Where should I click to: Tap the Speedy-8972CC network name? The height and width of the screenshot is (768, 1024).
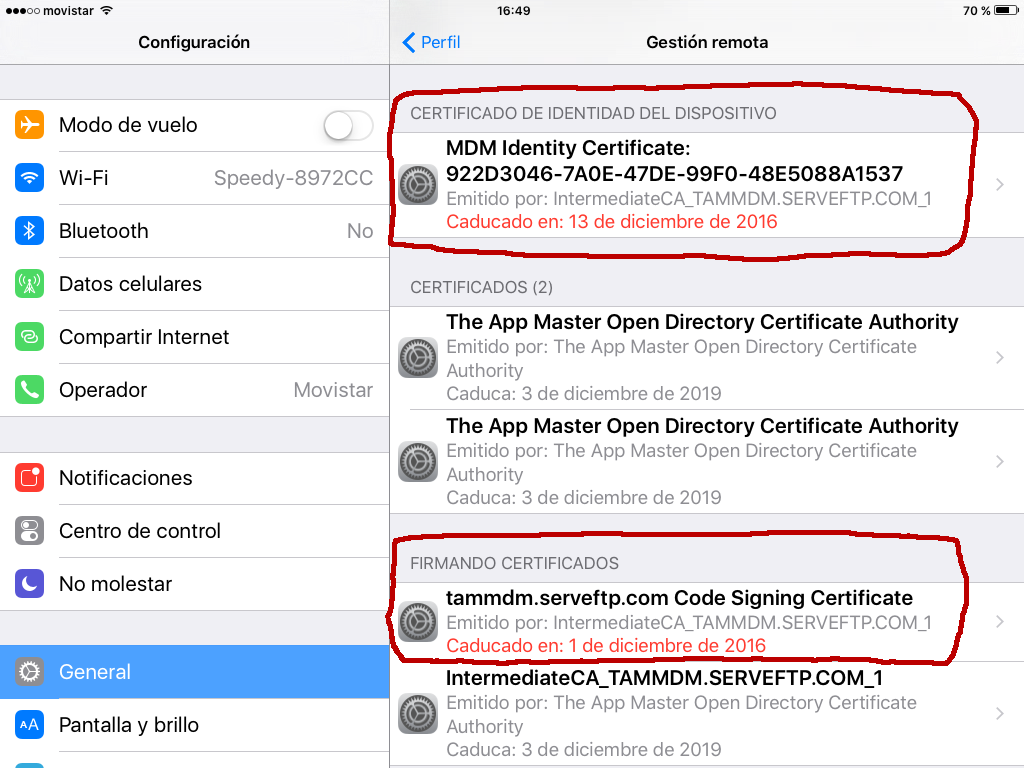(x=293, y=178)
